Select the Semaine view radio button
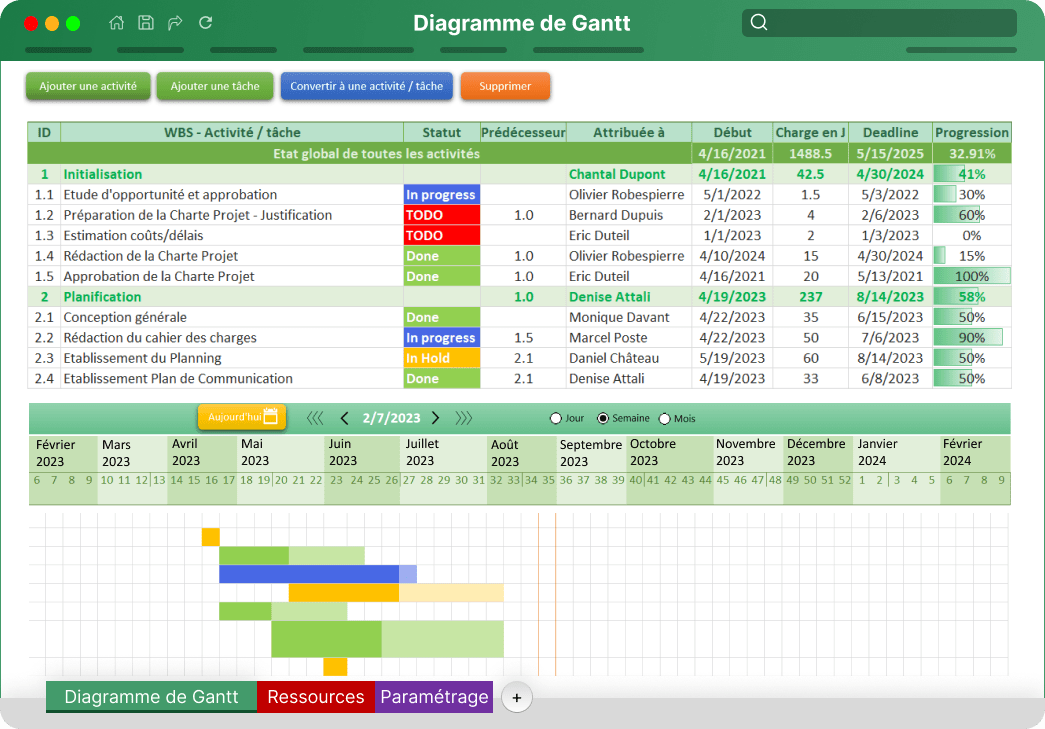This screenshot has height=729, width=1045. (x=602, y=418)
